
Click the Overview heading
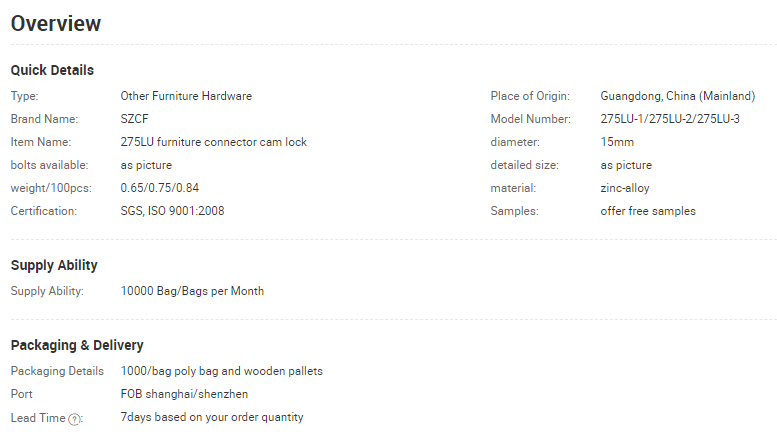click(56, 23)
